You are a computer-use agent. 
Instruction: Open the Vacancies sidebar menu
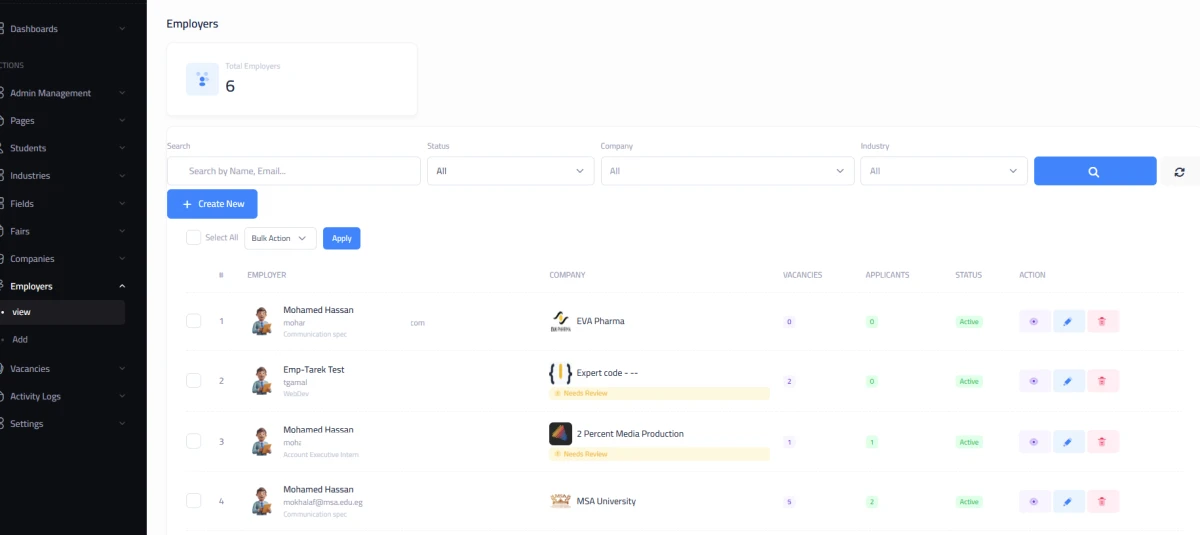[65, 369]
